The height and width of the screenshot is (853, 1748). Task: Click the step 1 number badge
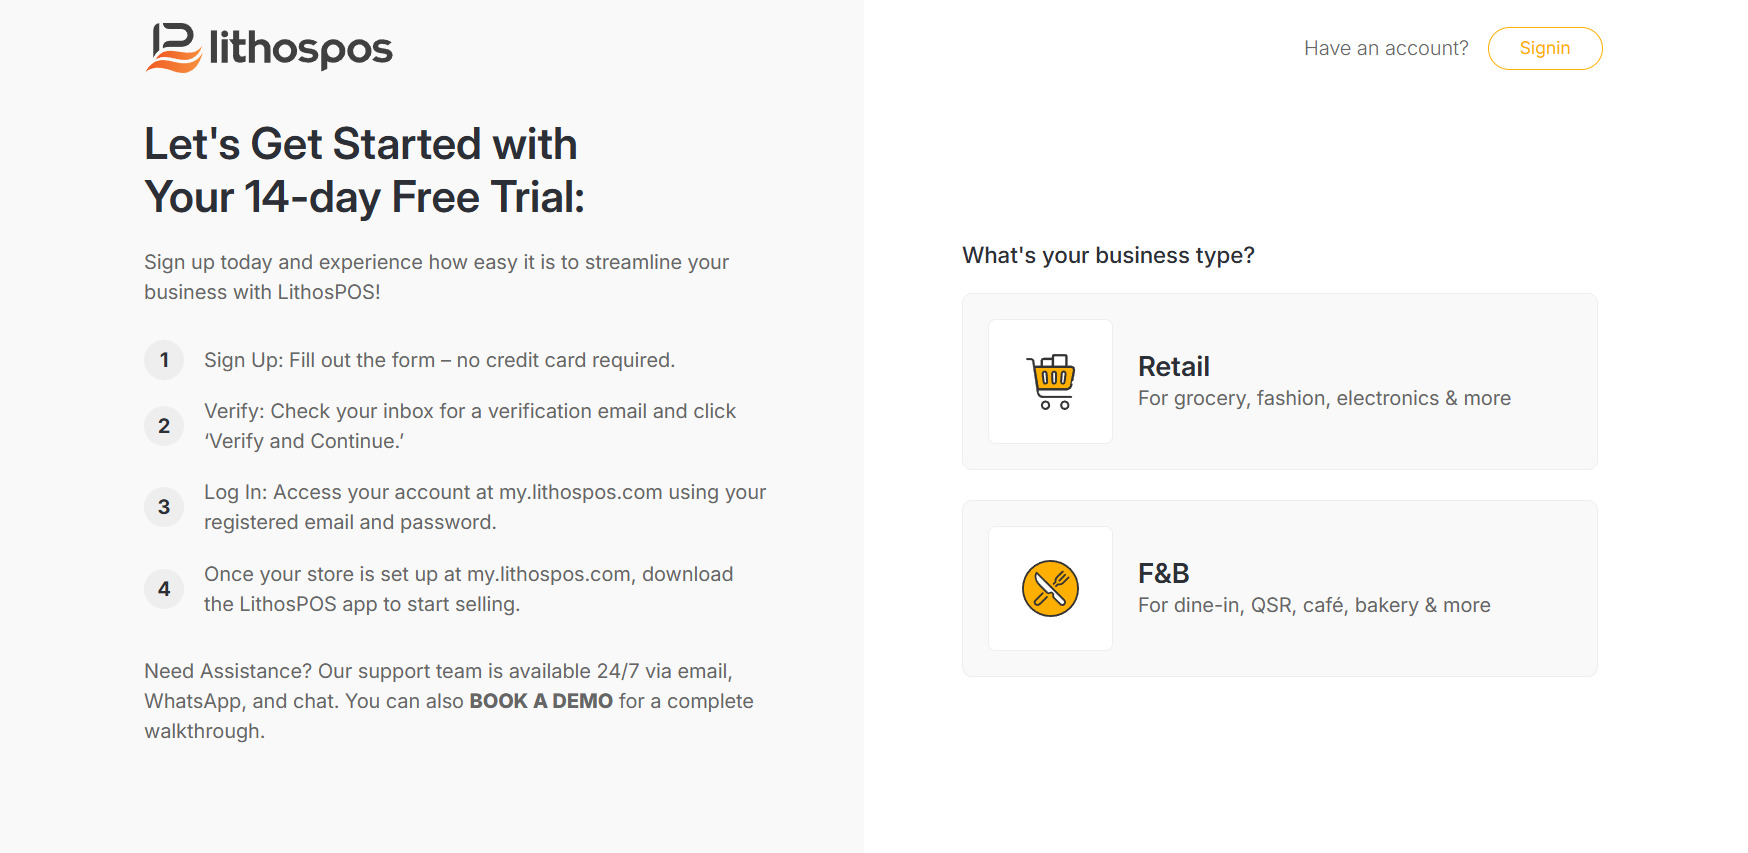tap(164, 360)
